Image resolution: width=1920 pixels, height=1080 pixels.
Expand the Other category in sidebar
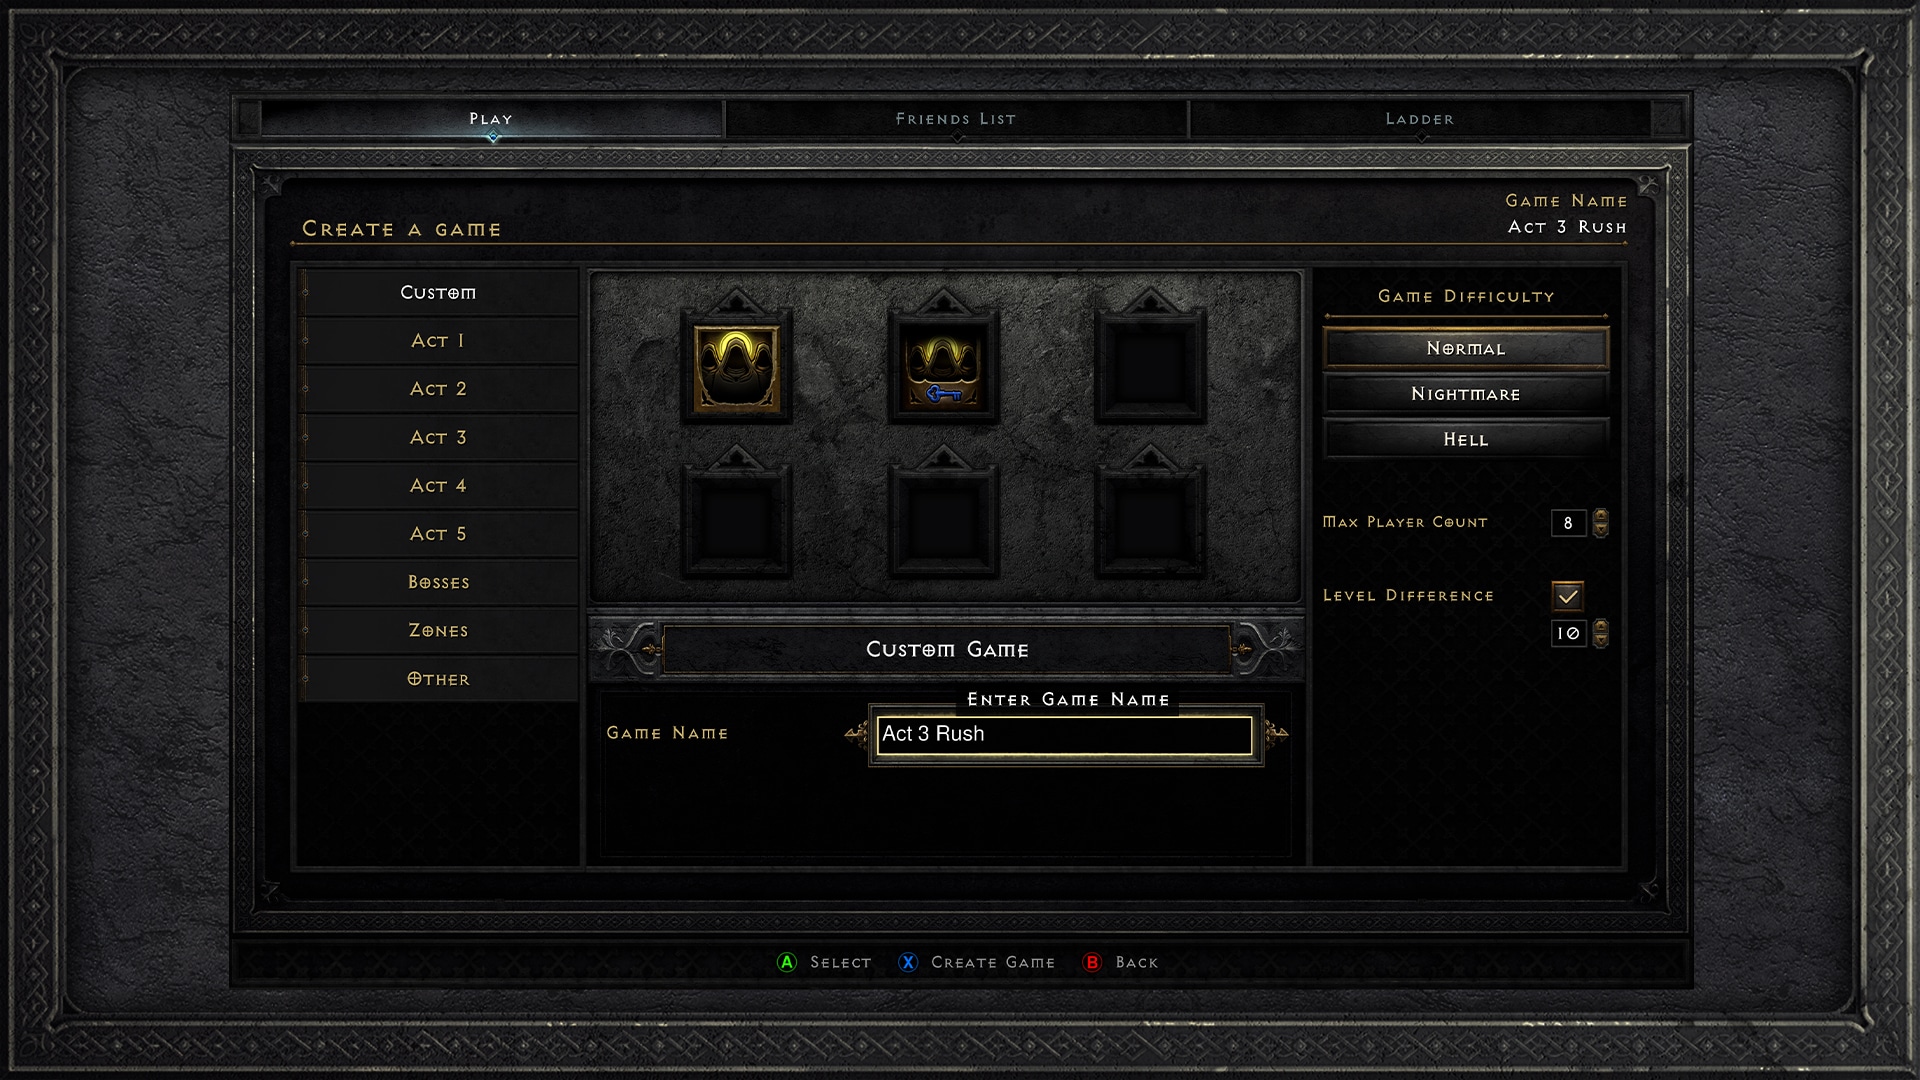(x=439, y=678)
